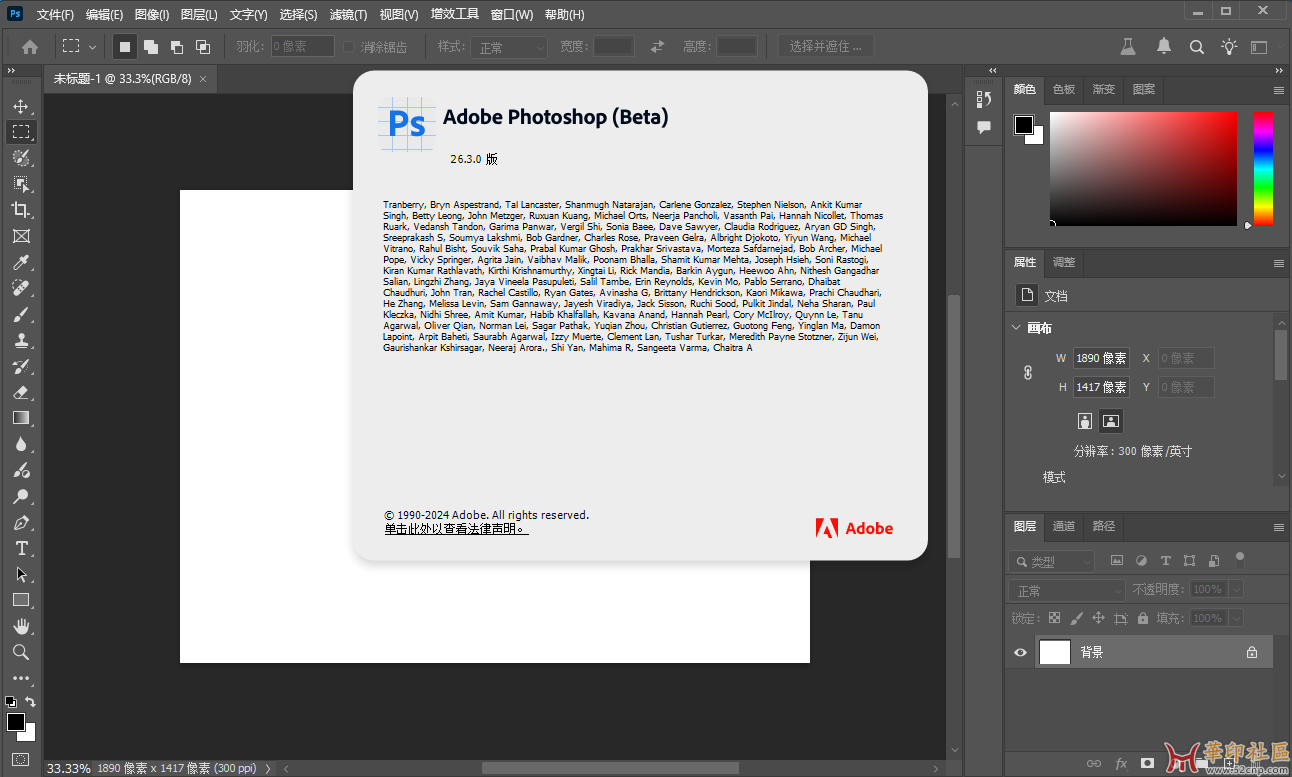Select the Move tool

tap(21, 106)
